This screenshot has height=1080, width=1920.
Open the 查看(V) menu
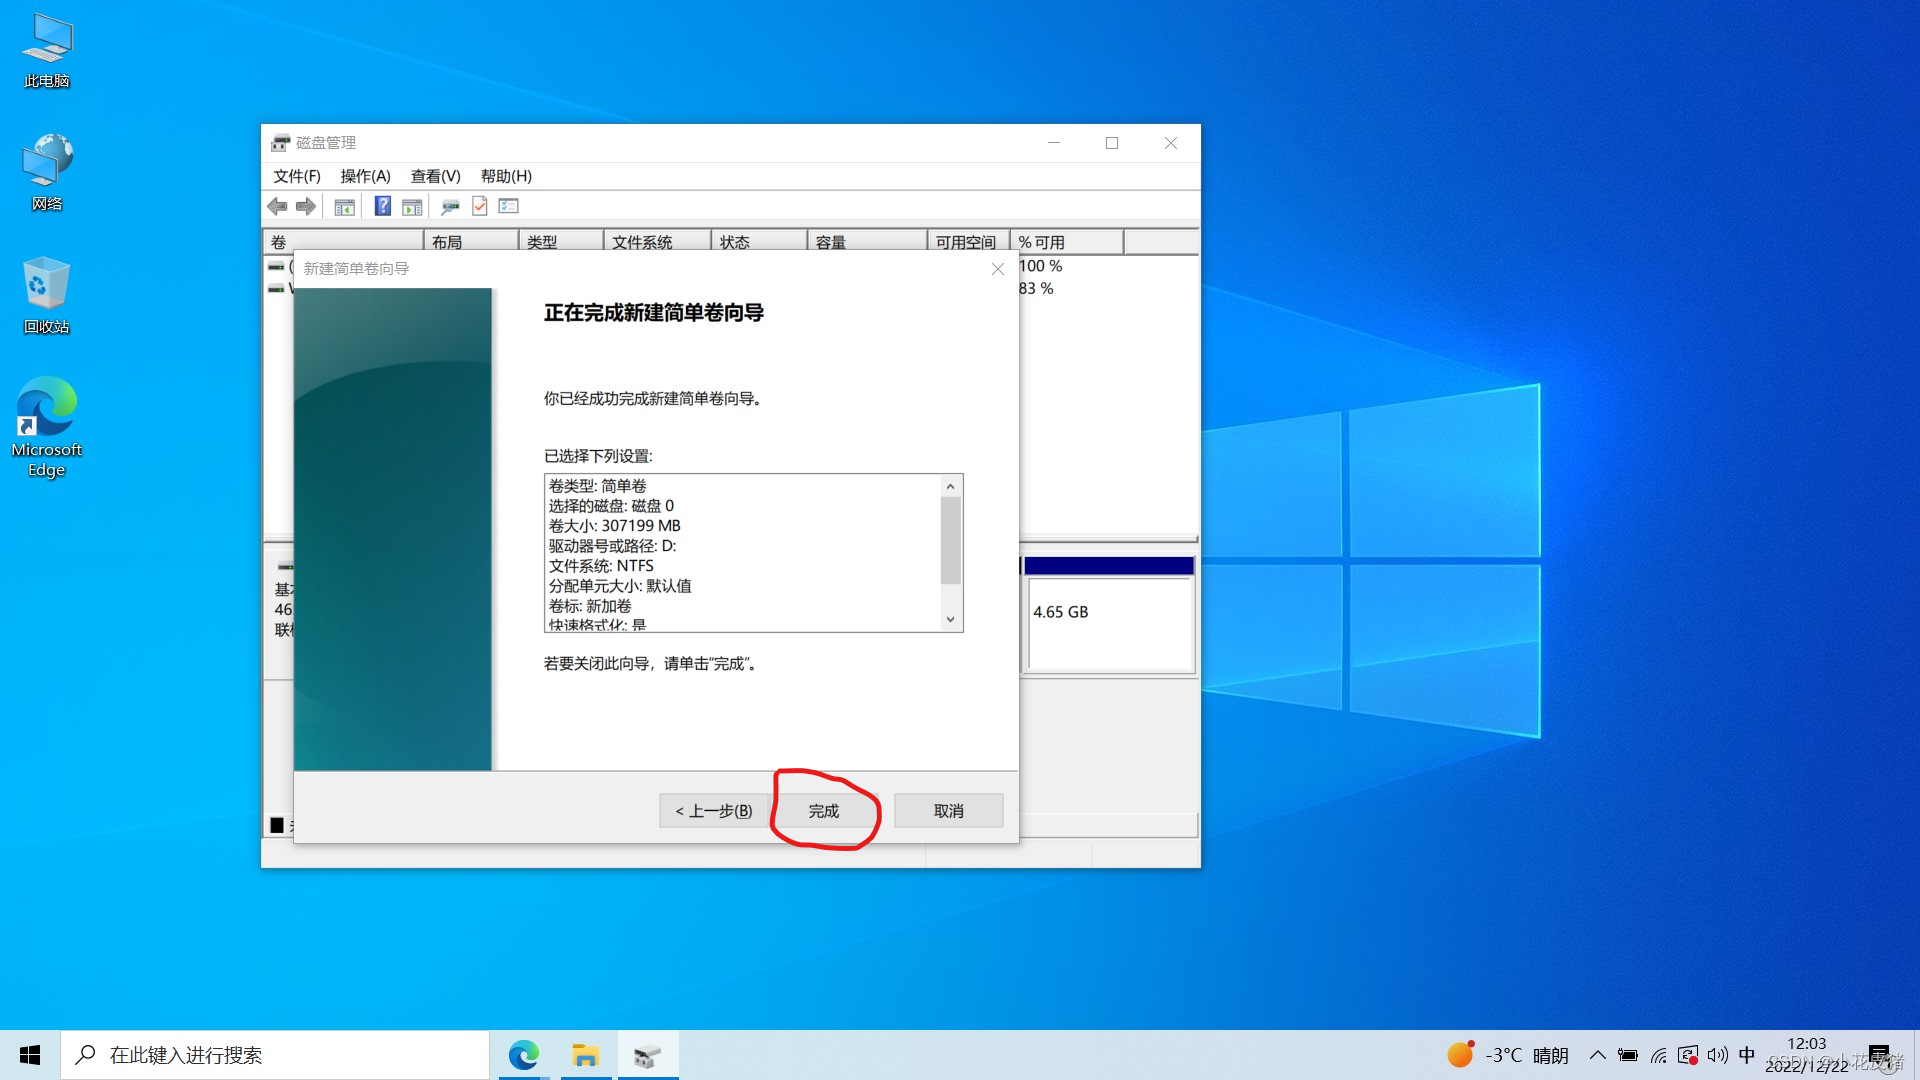point(435,176)
